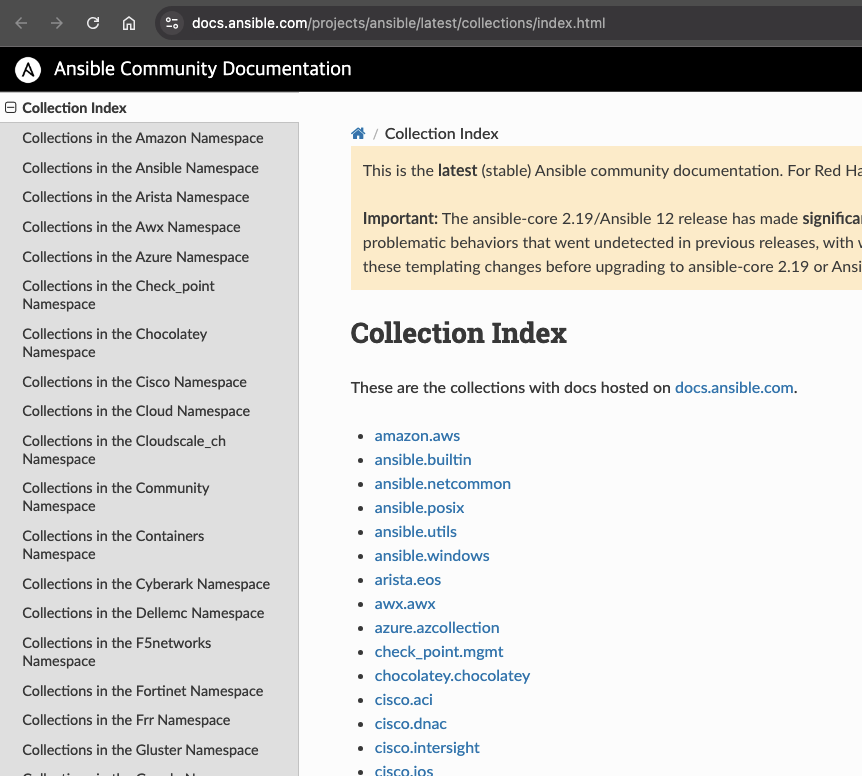The height and width of the screenshot is (776, 862).
Task: Open the ansible.posix collection link
Action: [419, 508]
